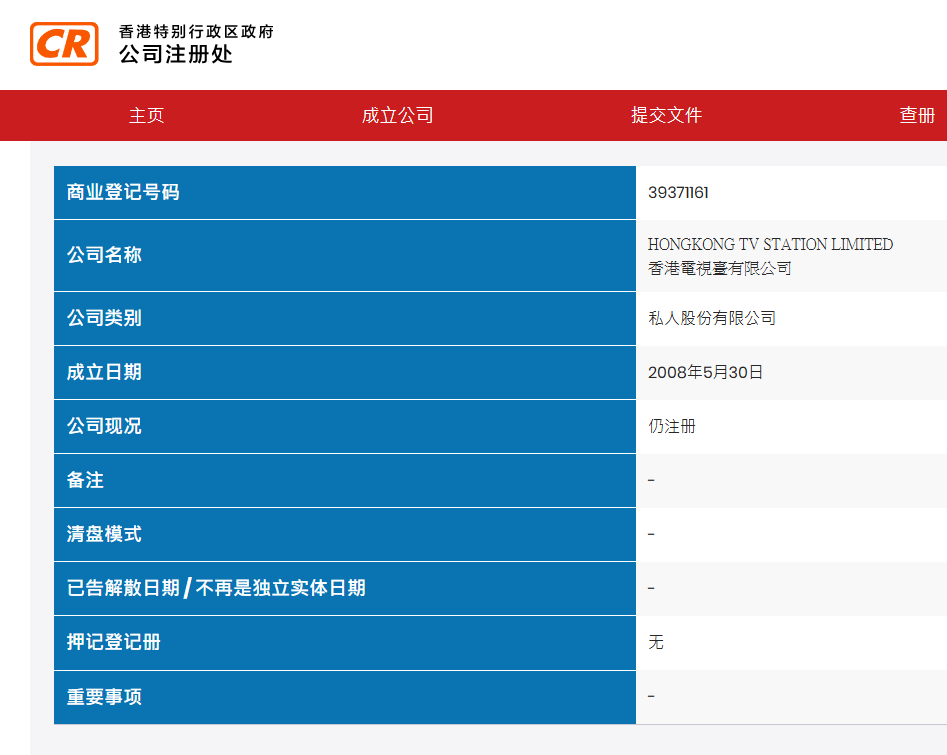Click the 成立日期 row label
Image resolution: width=947 pixels, height=755 pixels.
104,372
